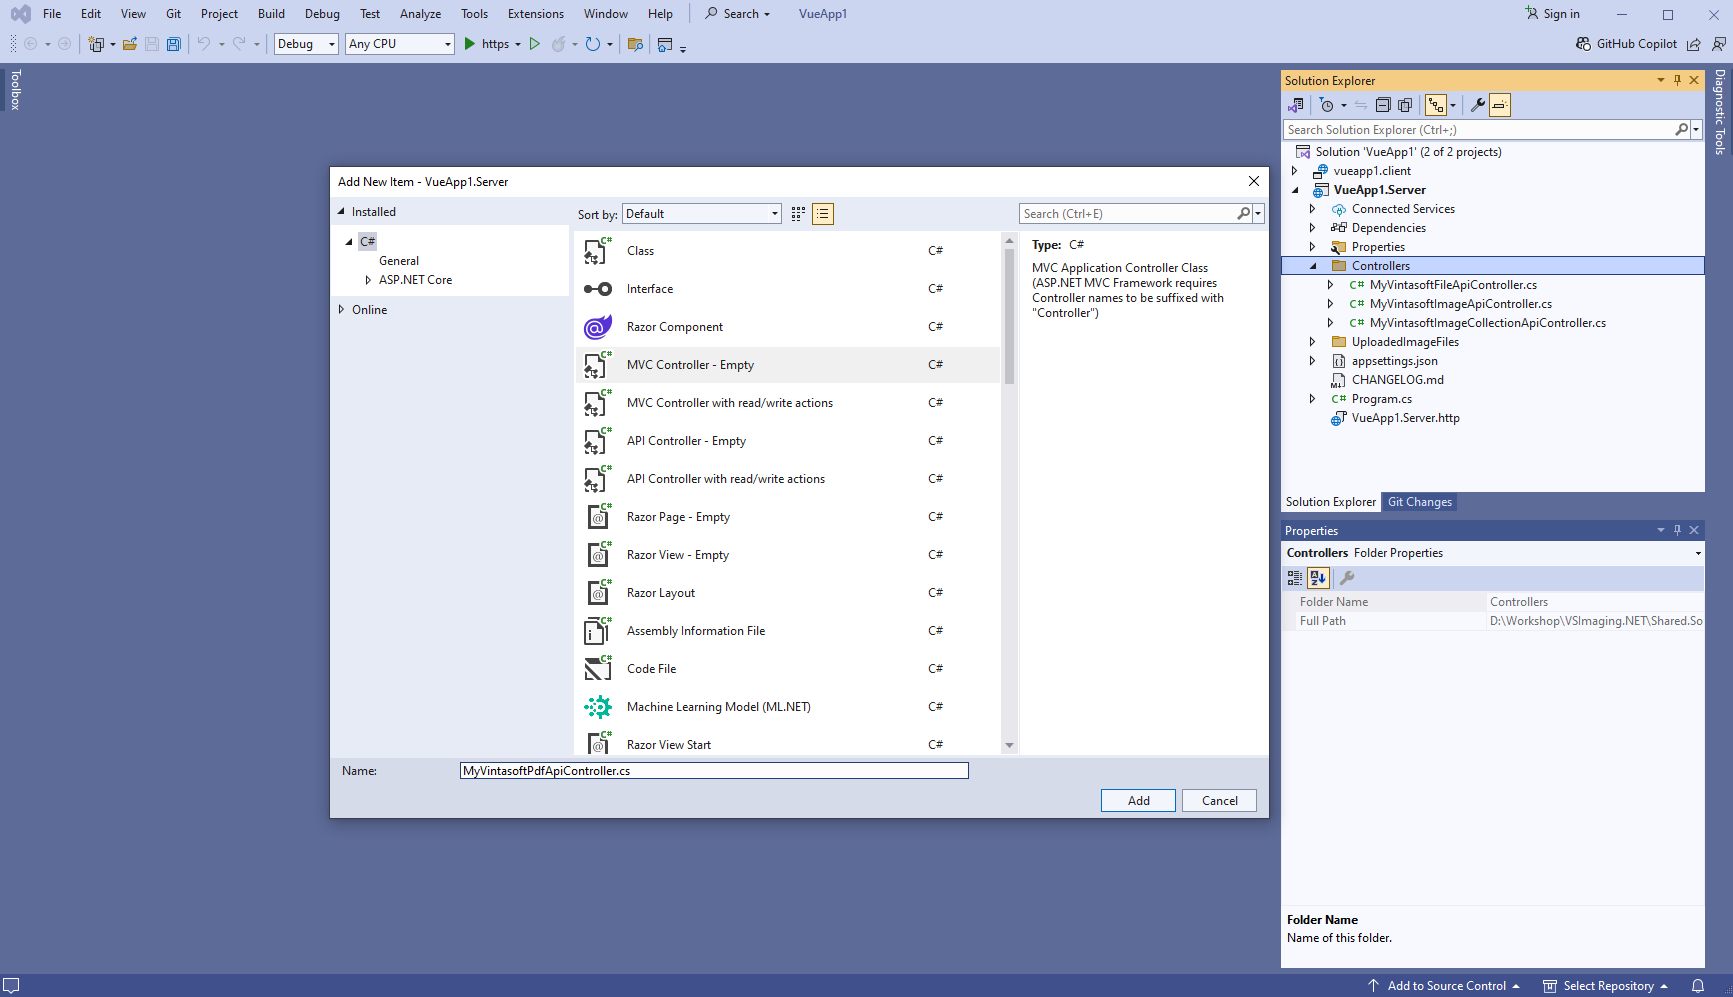Open the Extensions menu
The width and height of the screenshot is (1733, 997).
click(535, 14)
